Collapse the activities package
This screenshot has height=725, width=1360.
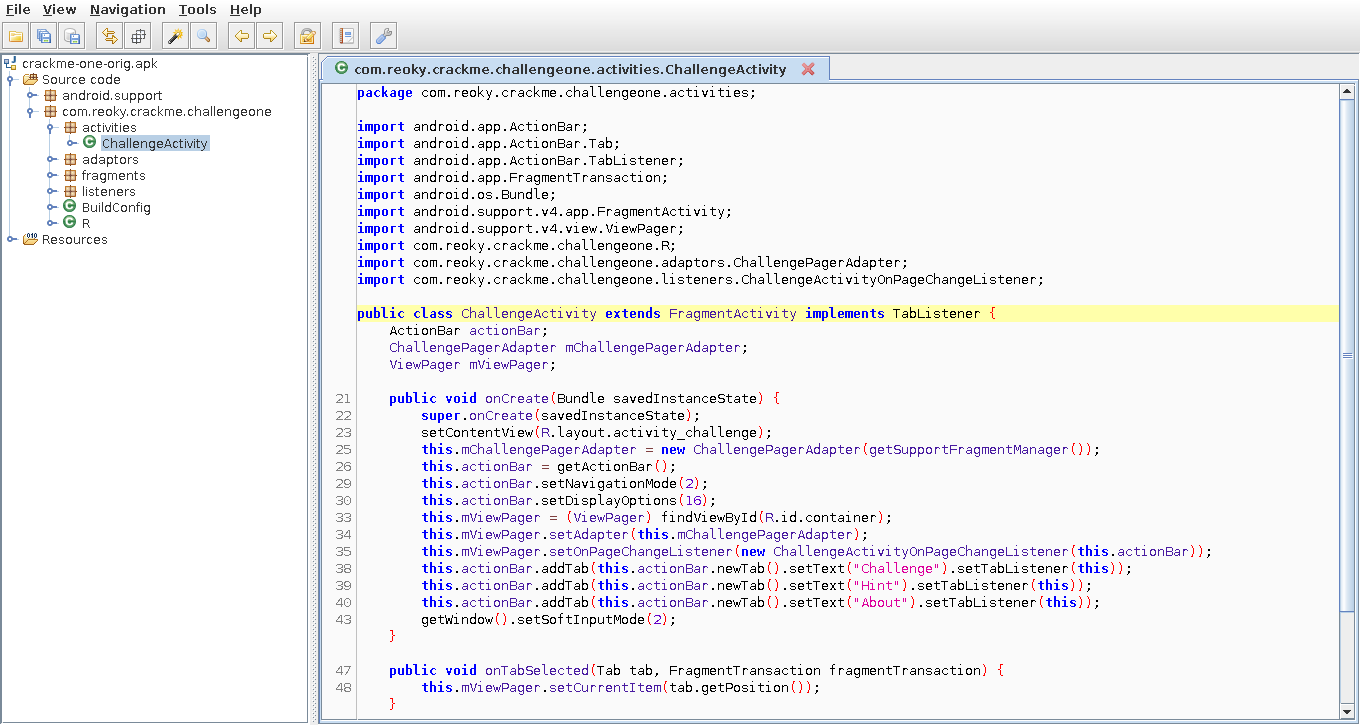51,128
